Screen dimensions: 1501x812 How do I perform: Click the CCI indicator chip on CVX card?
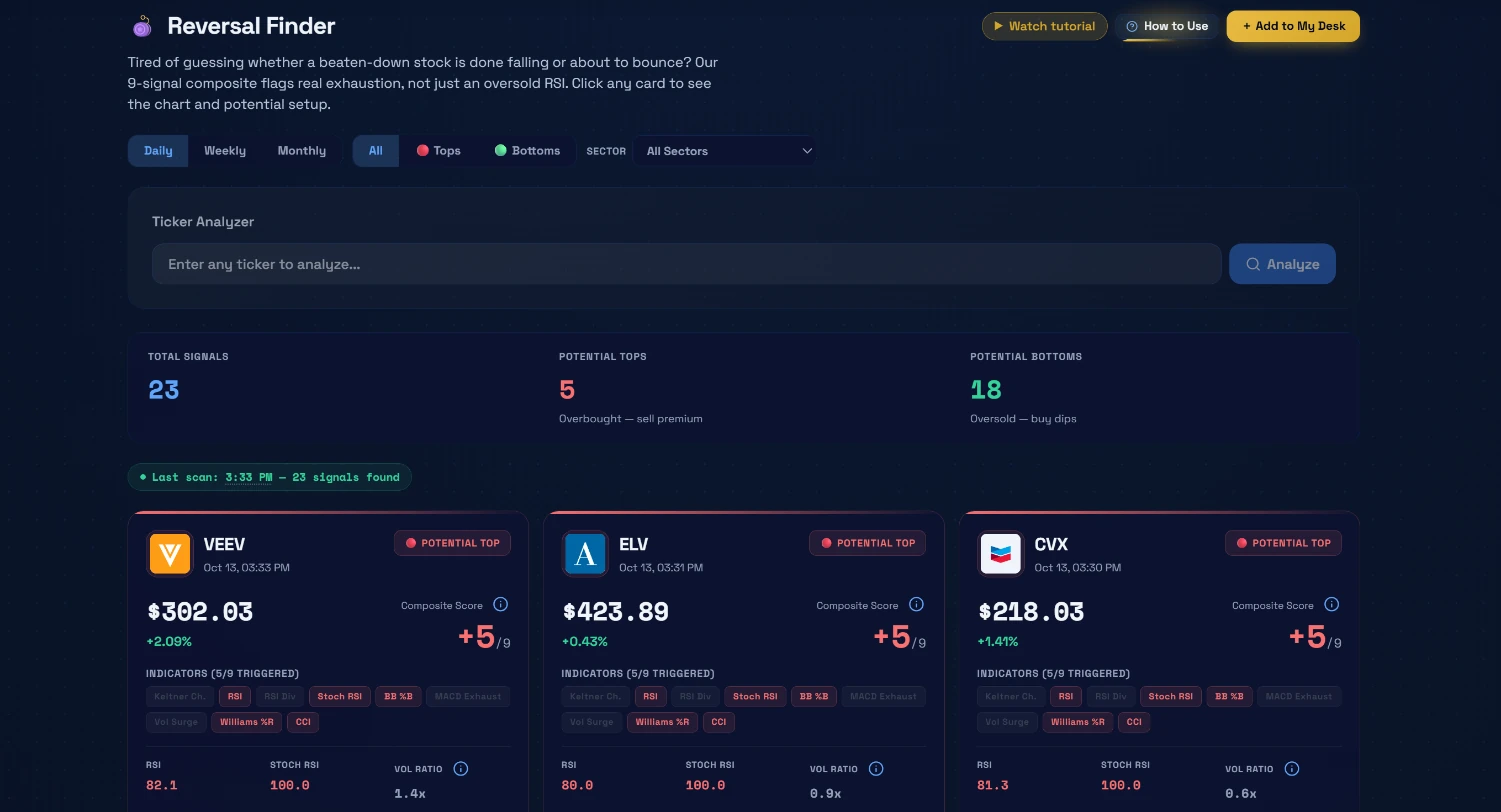tap(1134, 722)
